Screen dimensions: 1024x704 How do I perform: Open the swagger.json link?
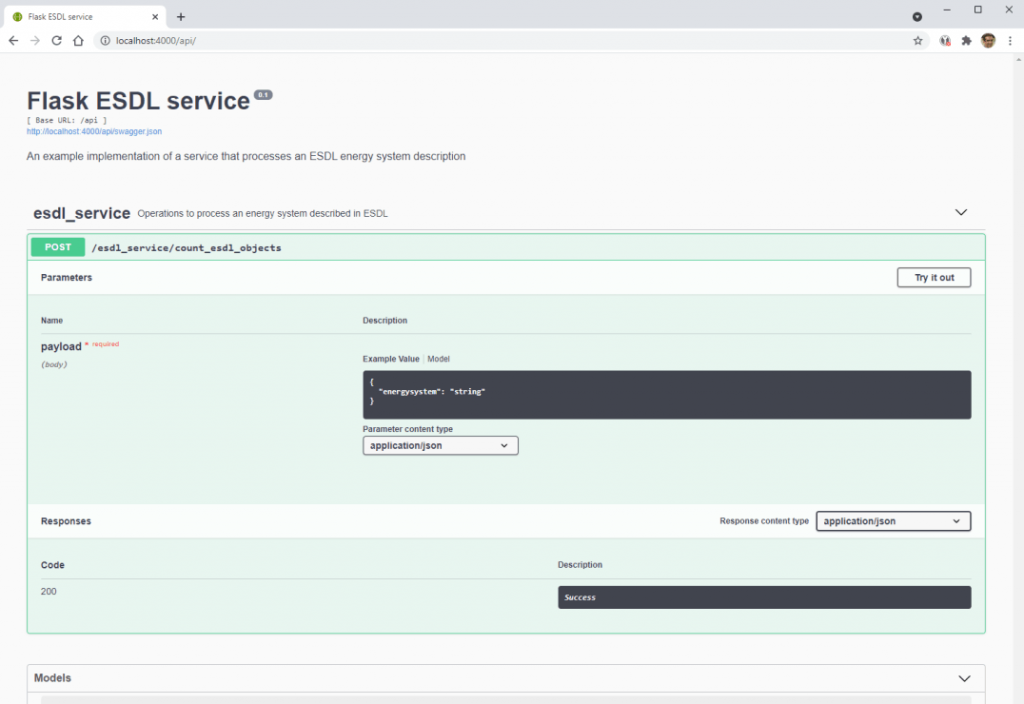(94, 131)
